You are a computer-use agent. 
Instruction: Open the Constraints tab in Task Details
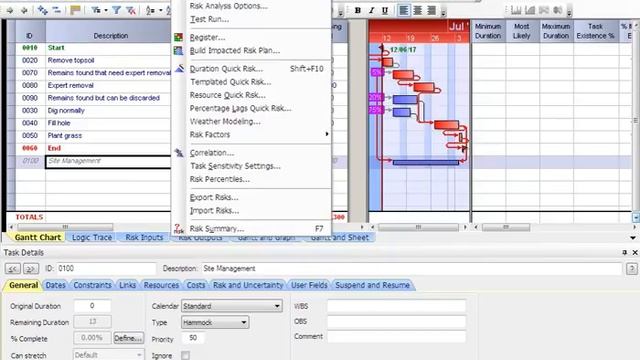(x=92, y=285)
